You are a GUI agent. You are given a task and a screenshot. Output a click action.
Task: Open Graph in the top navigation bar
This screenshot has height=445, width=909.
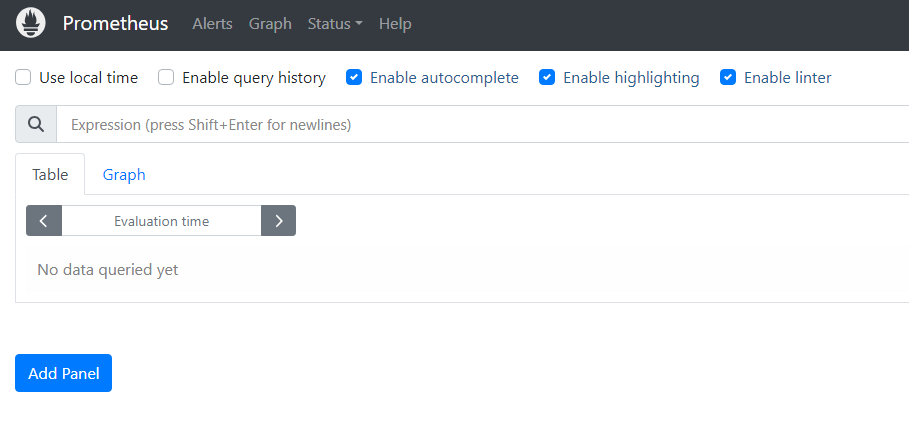point(270,24)
